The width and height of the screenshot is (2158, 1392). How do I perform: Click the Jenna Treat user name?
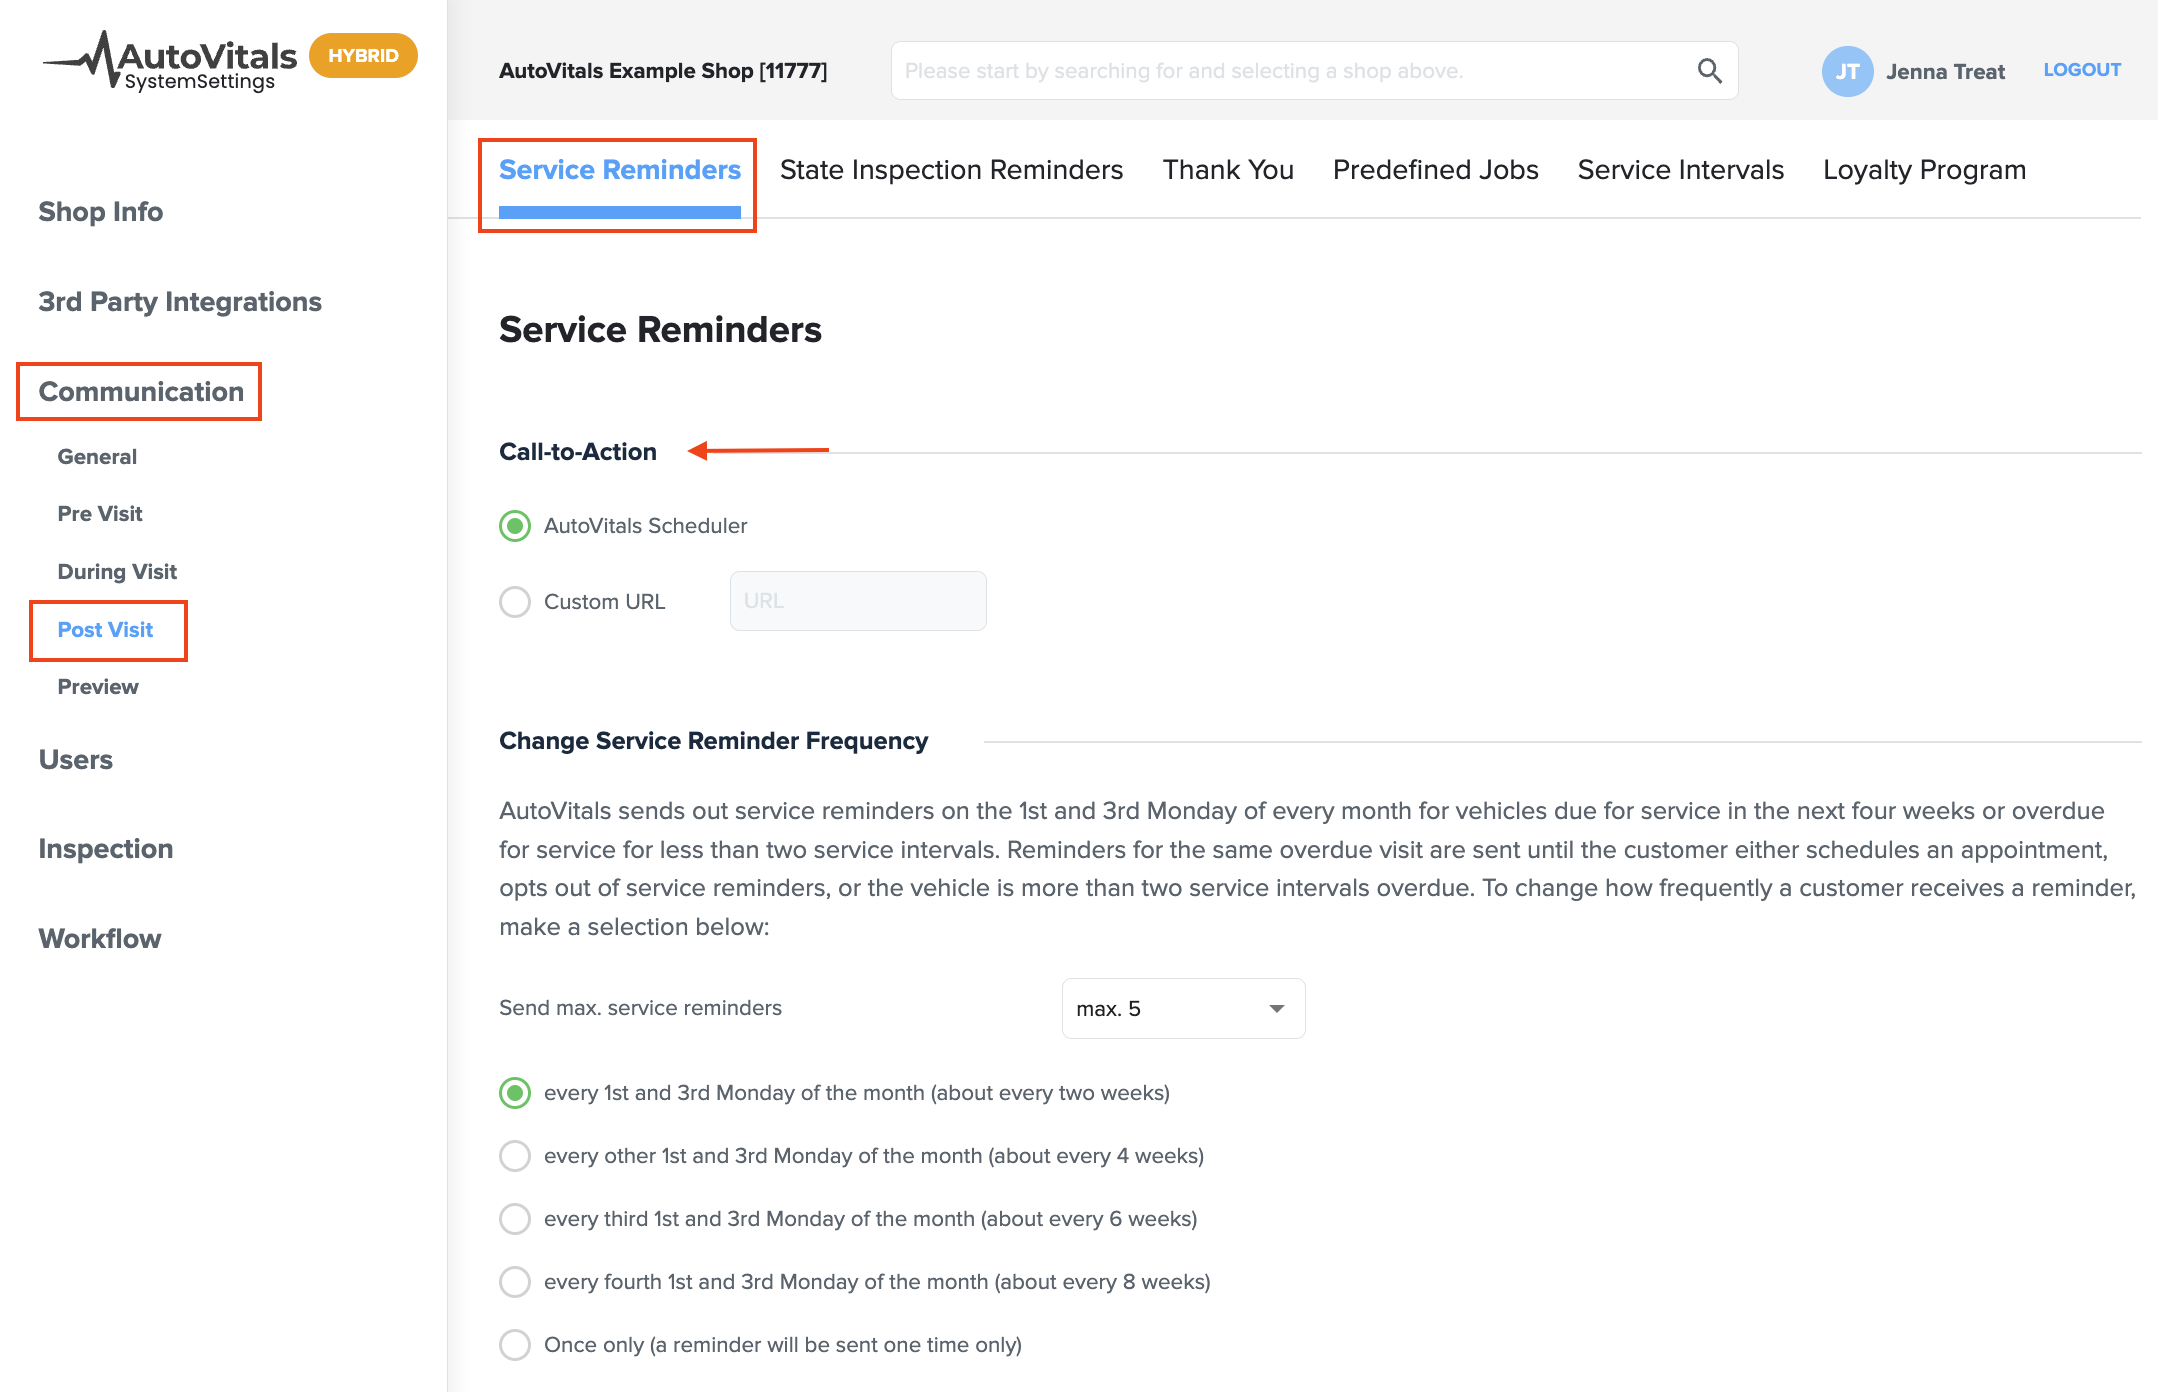(1945, 71)
